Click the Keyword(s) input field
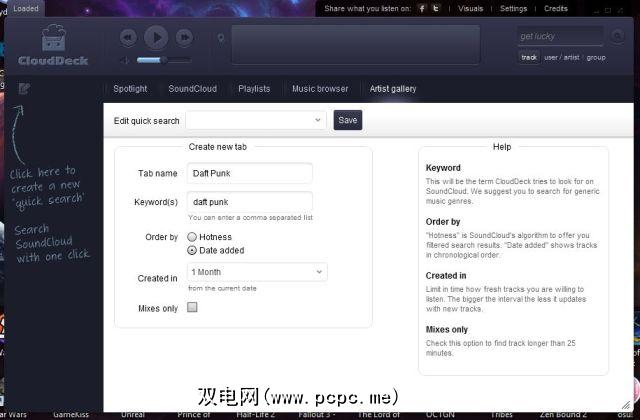The width and height of the screenshot is (640, 420). [x=250, y=202]
